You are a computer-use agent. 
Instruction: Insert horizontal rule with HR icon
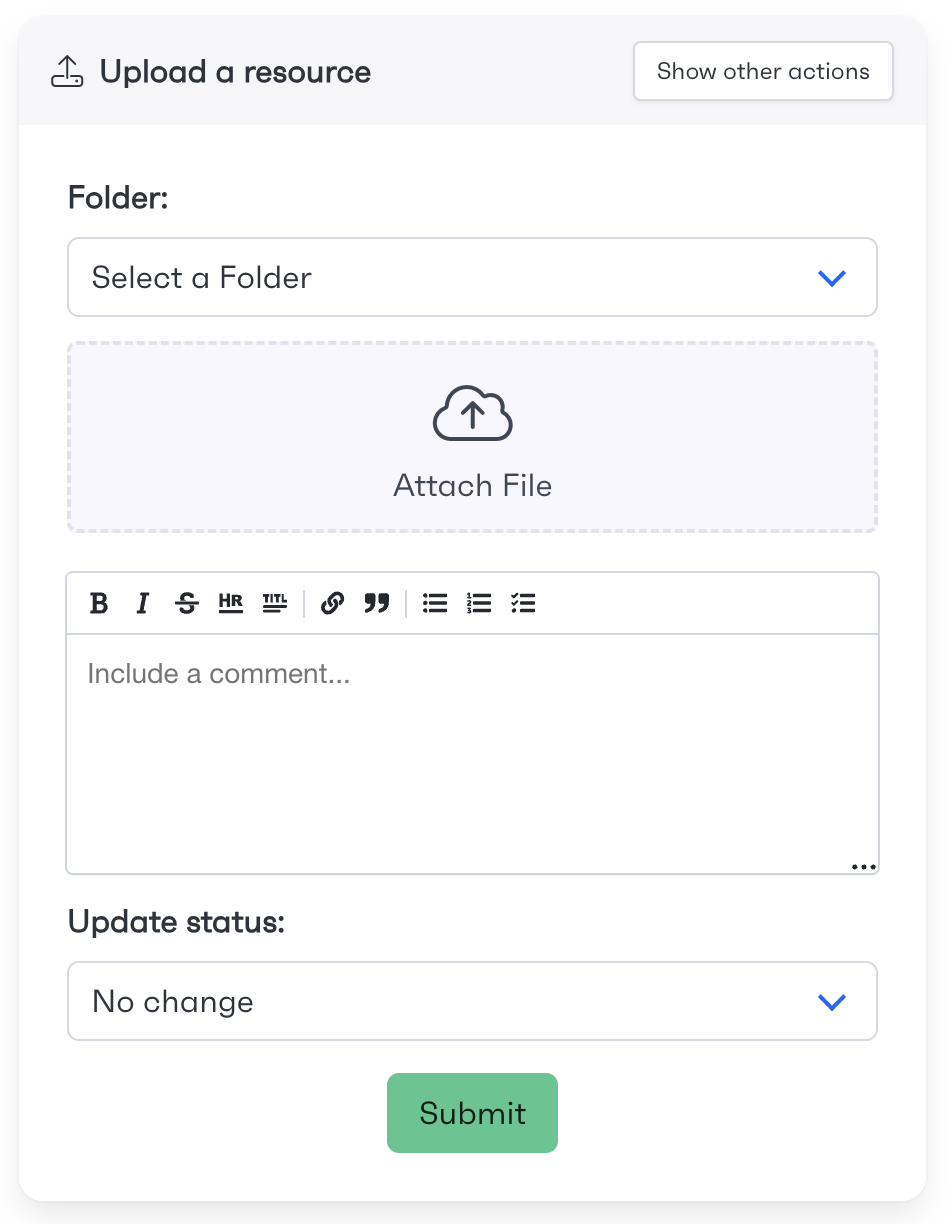click(x=231, y=603)
